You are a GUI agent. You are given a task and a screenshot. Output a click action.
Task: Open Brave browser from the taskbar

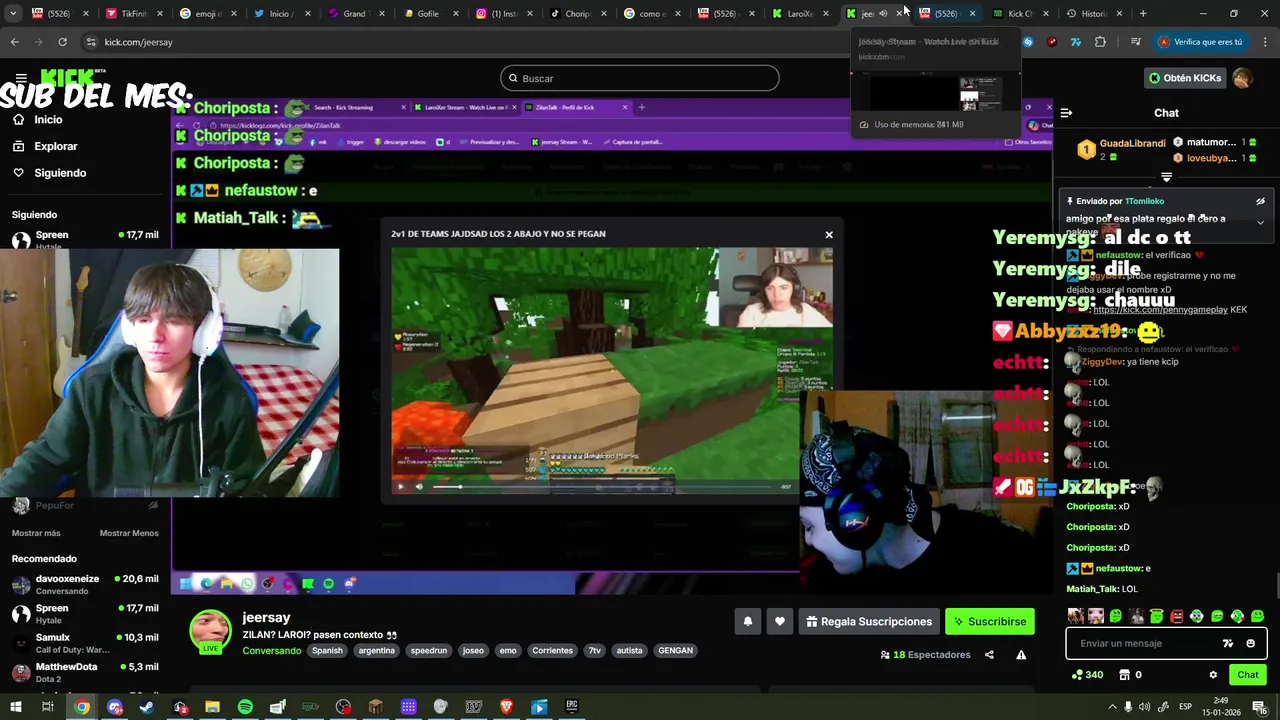506,707
